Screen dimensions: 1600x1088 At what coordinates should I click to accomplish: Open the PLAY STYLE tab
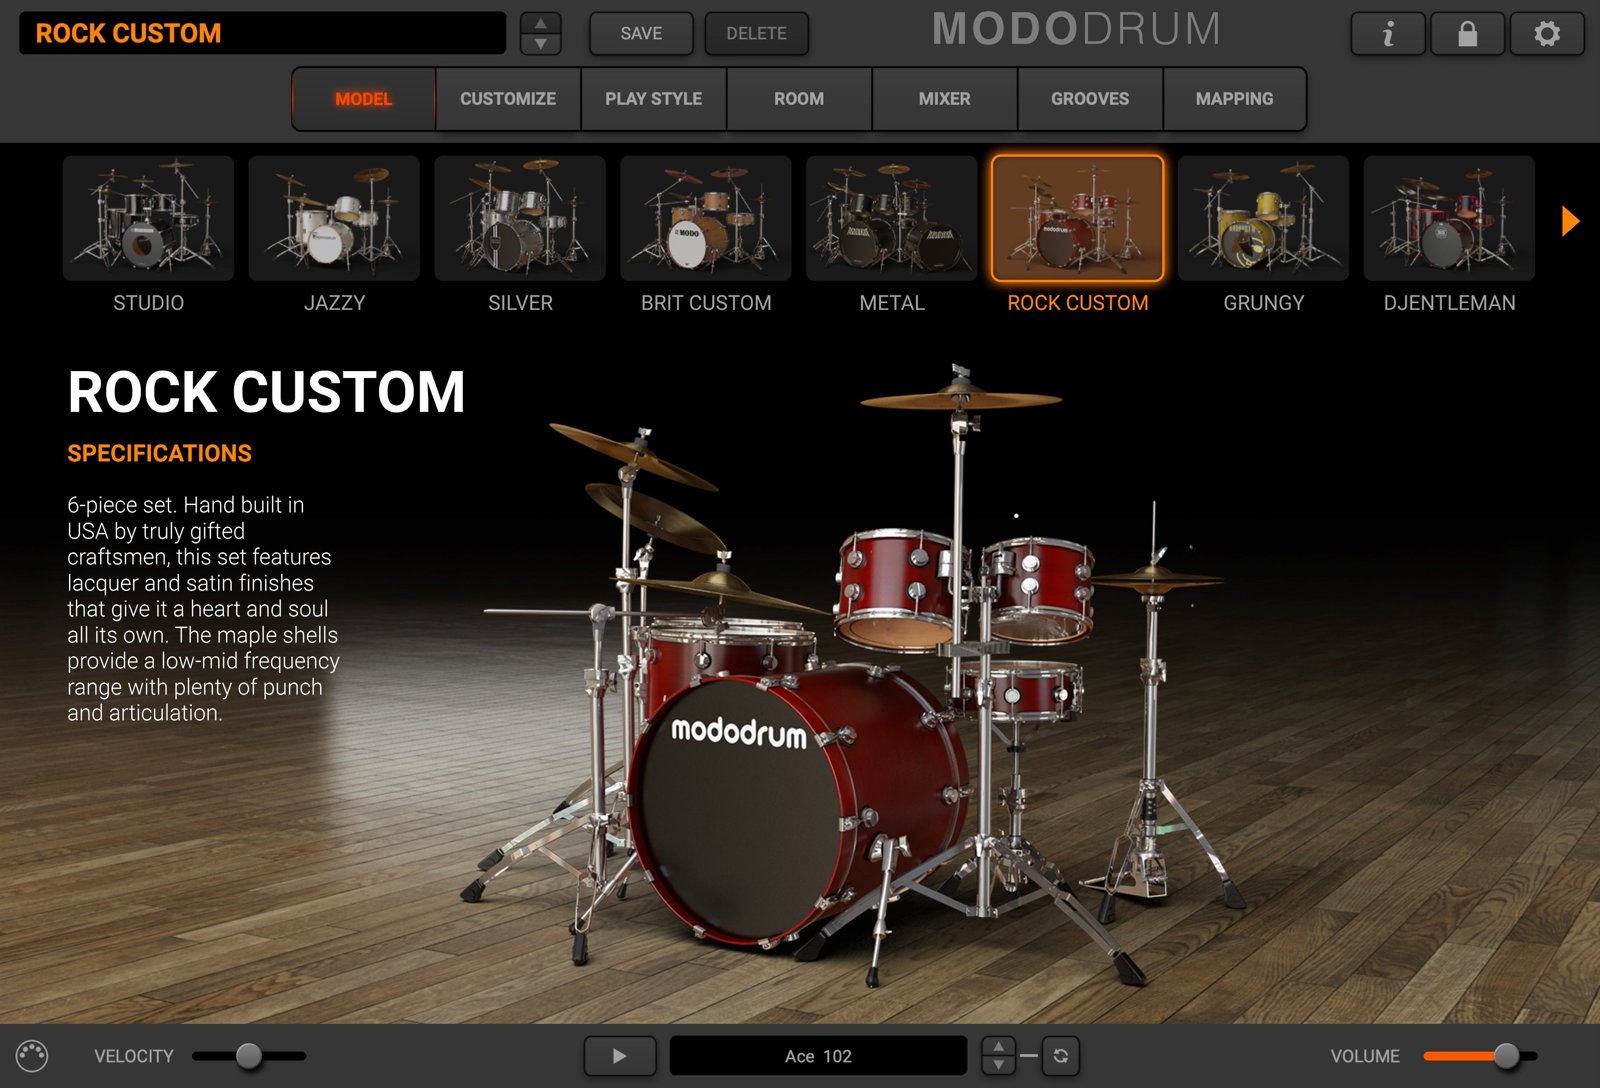[x=654, y=99]
